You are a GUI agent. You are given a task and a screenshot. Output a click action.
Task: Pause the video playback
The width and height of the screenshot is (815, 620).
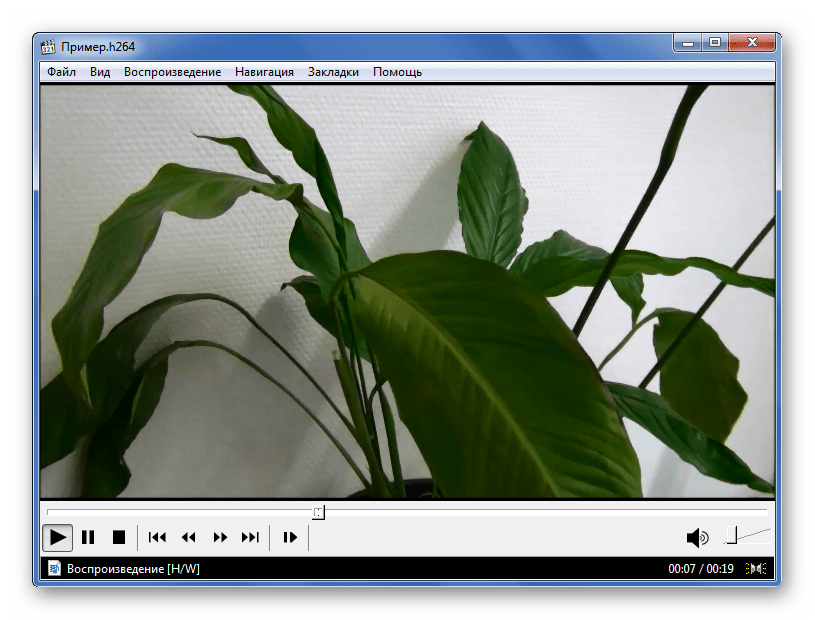click(88, 537)
